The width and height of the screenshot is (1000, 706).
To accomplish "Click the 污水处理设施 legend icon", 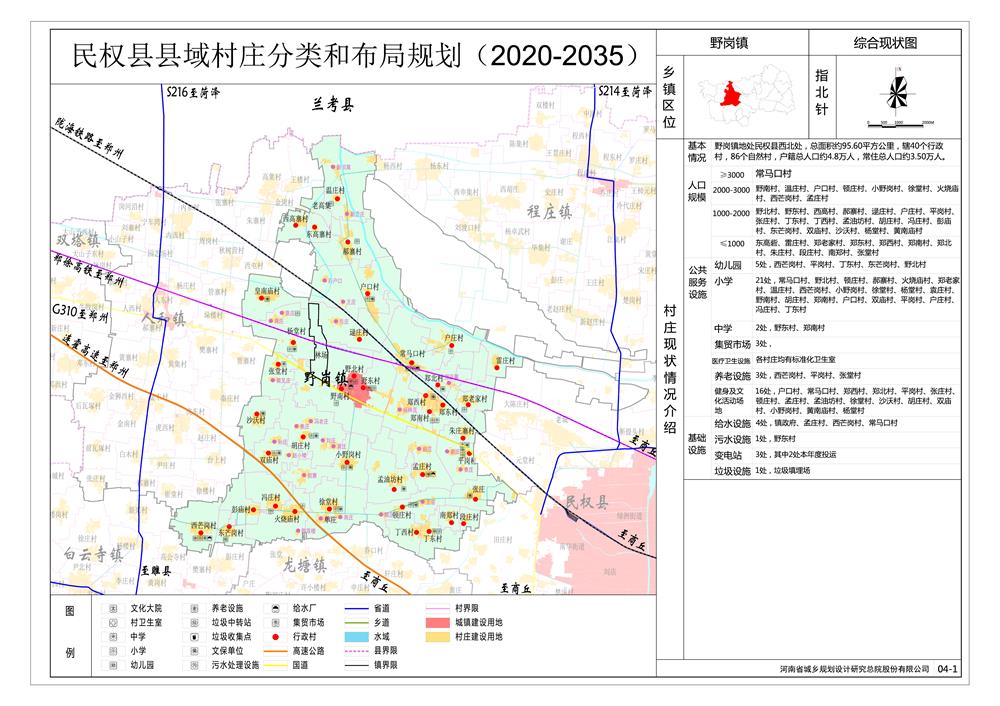I will [x=194, y=665].
